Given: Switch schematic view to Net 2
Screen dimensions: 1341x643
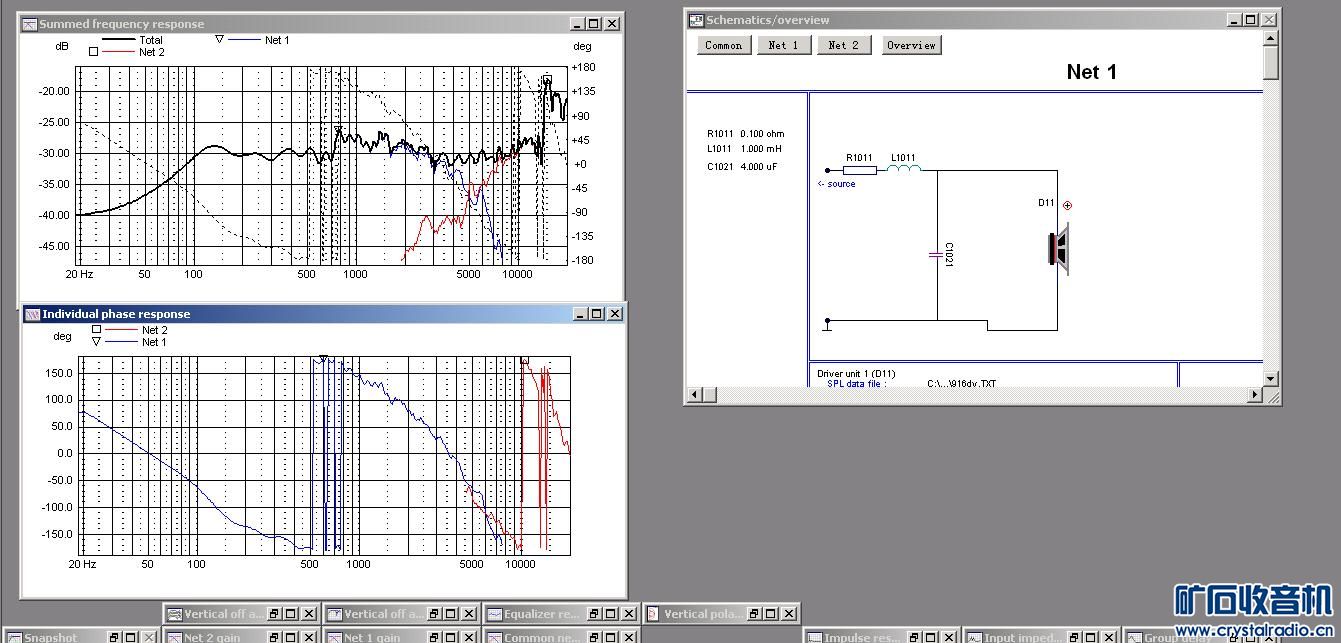Looking at the screenshot, I should [x=844, y=45].
